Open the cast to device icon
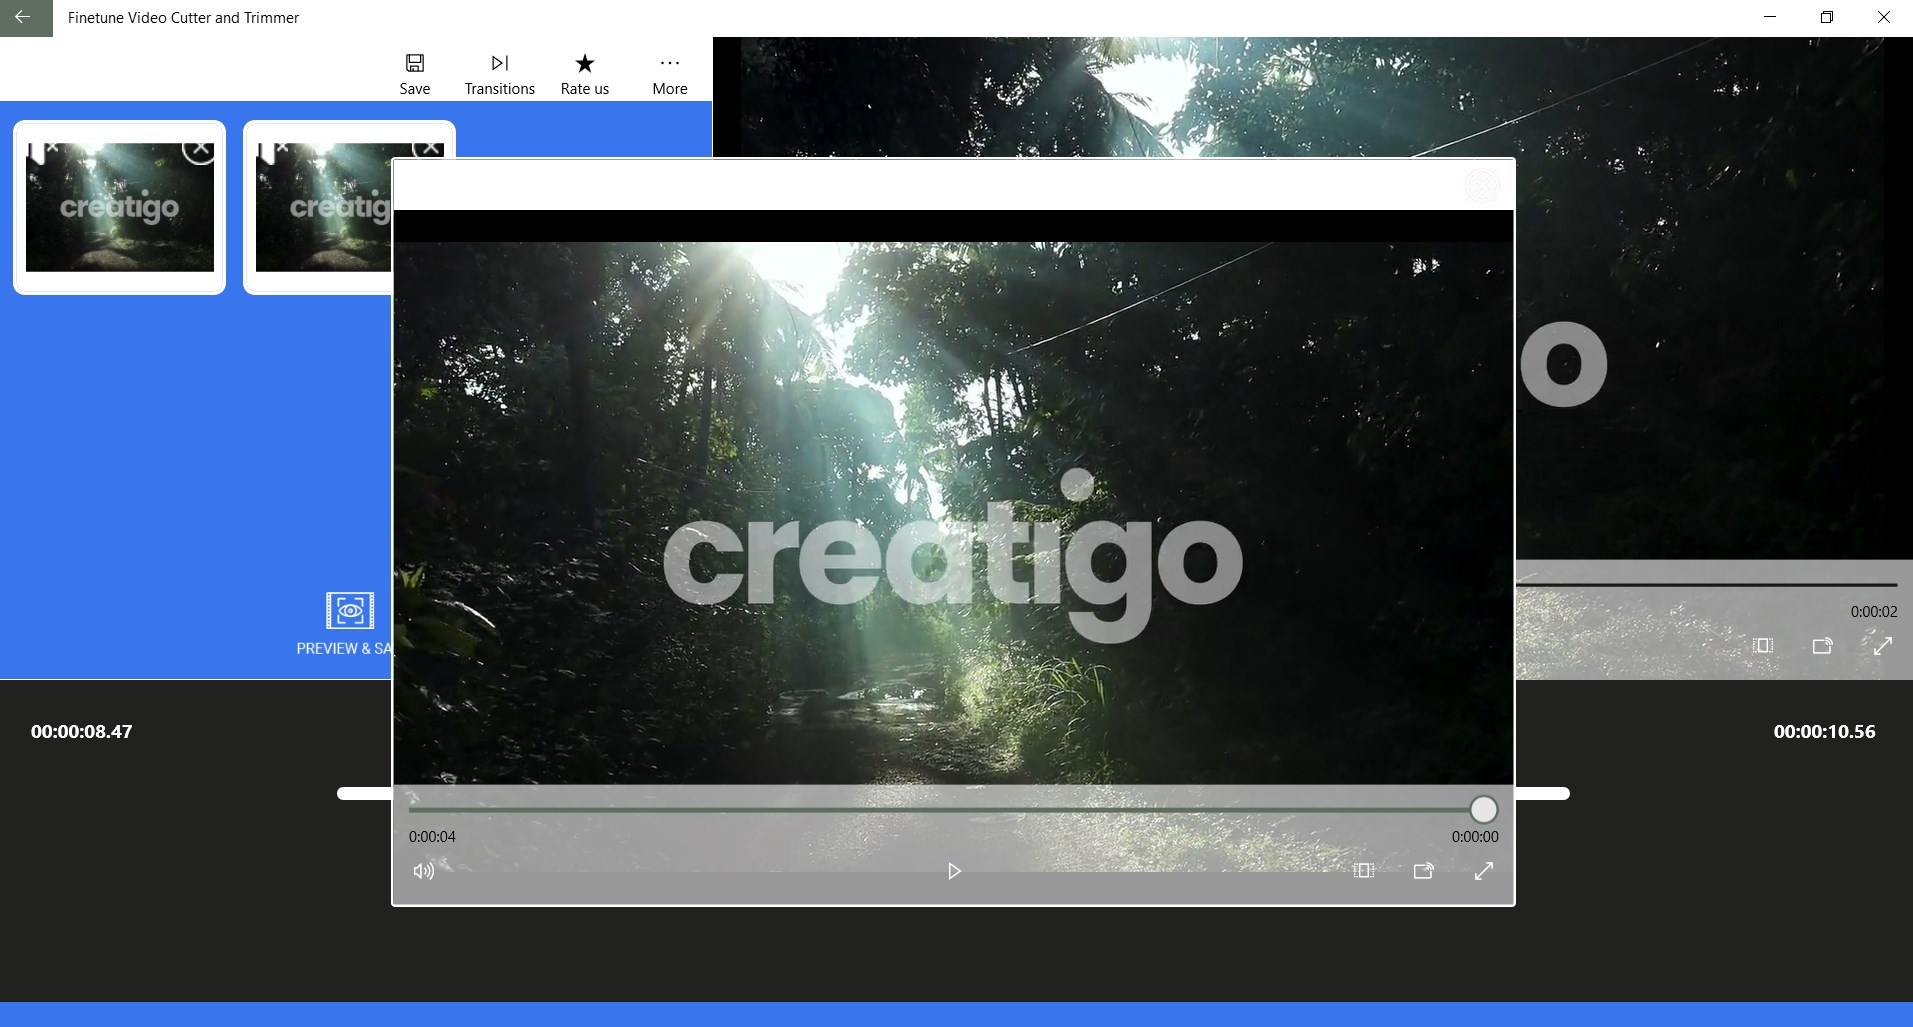The width and height of the screenshot is (1913, 1027). click(1424, 871)
